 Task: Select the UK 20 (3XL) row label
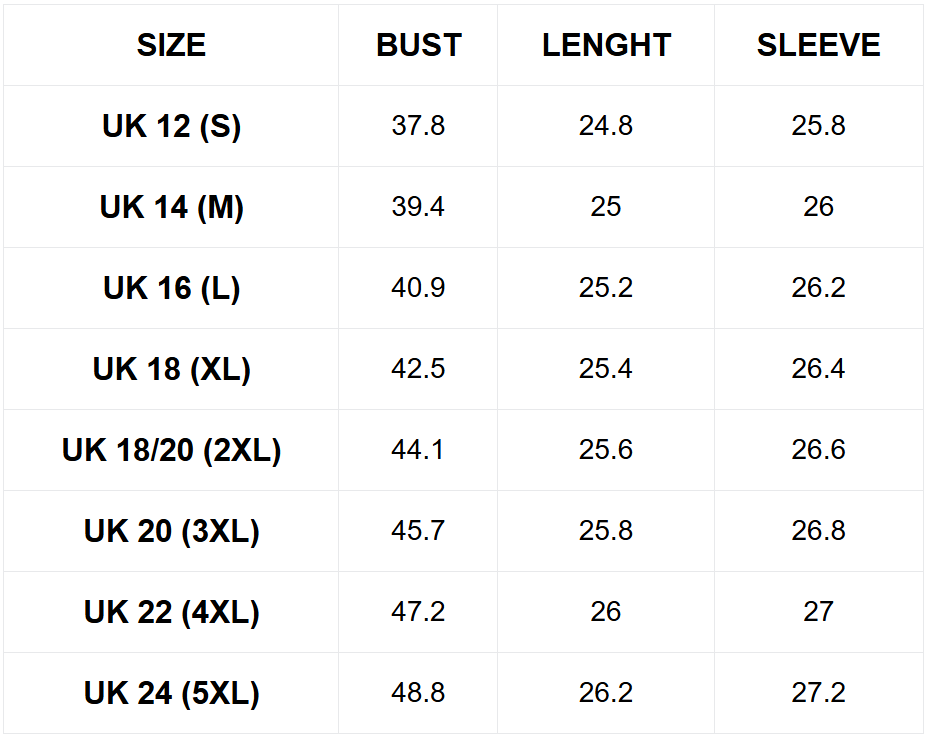pyautogui.click(x=171, y=531)
